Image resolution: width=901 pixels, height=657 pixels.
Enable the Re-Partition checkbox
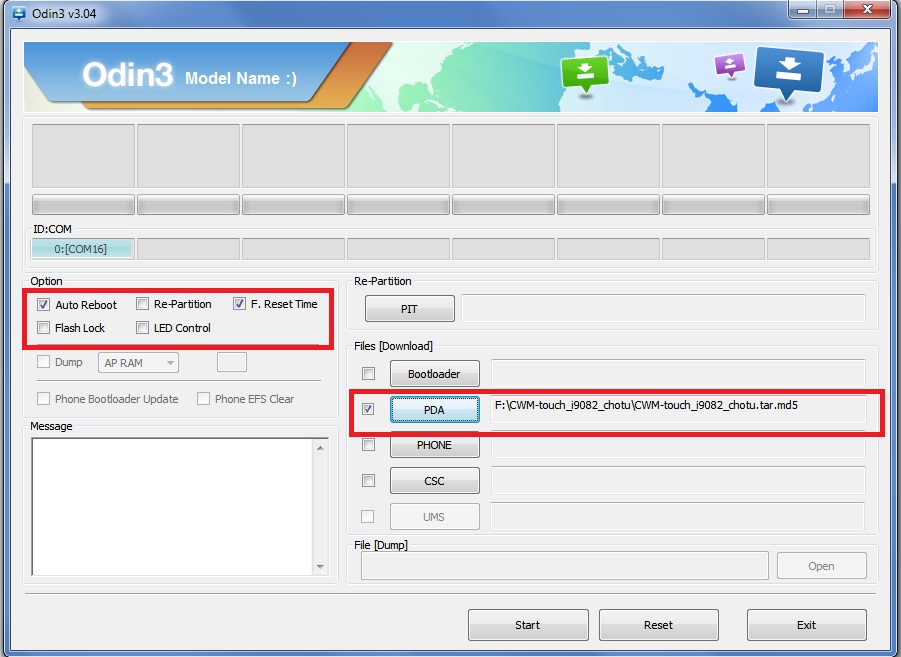click(x=143, y=303)
